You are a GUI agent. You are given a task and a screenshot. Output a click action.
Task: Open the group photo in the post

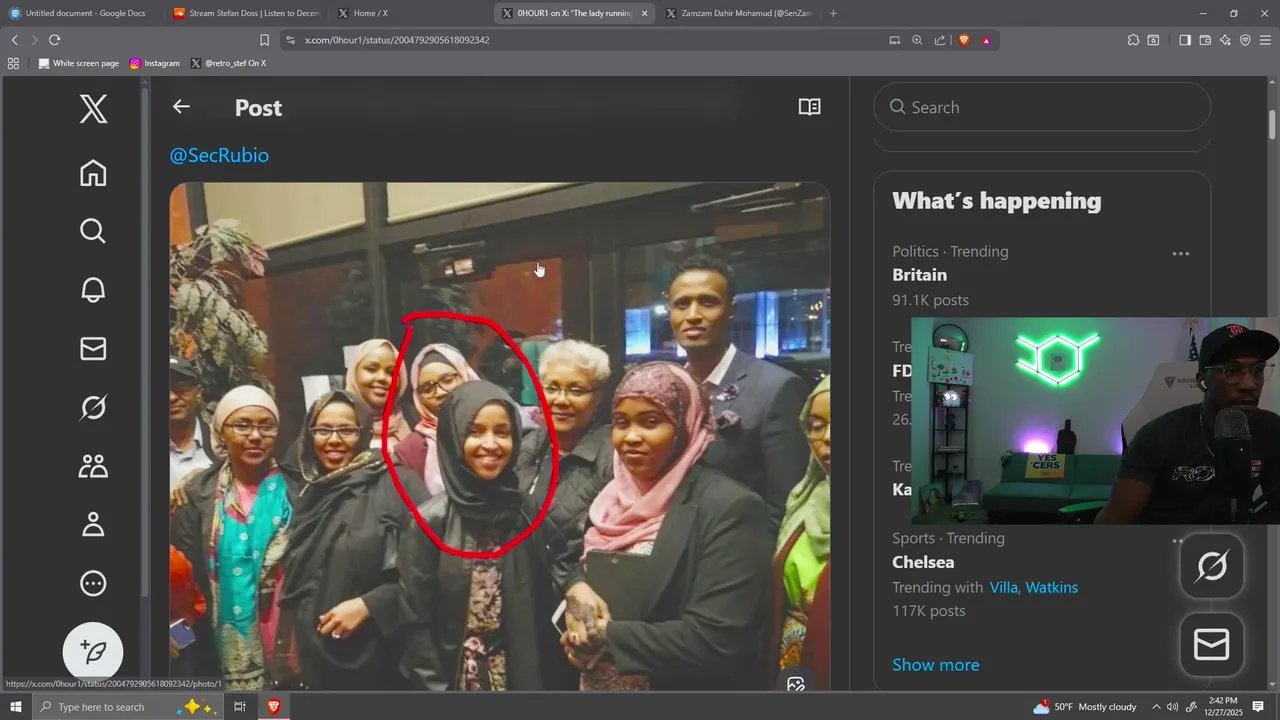(499, 436)
